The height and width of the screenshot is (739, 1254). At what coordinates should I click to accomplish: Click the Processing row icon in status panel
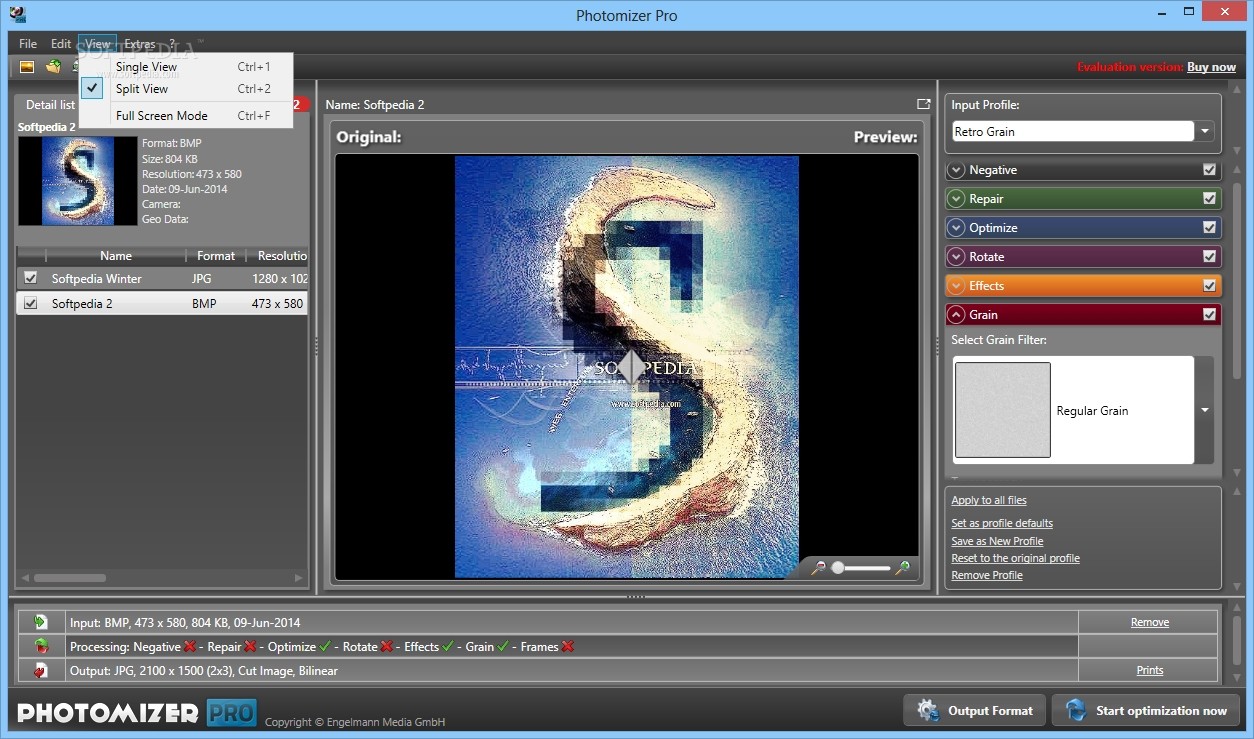[x=41, y=646]
